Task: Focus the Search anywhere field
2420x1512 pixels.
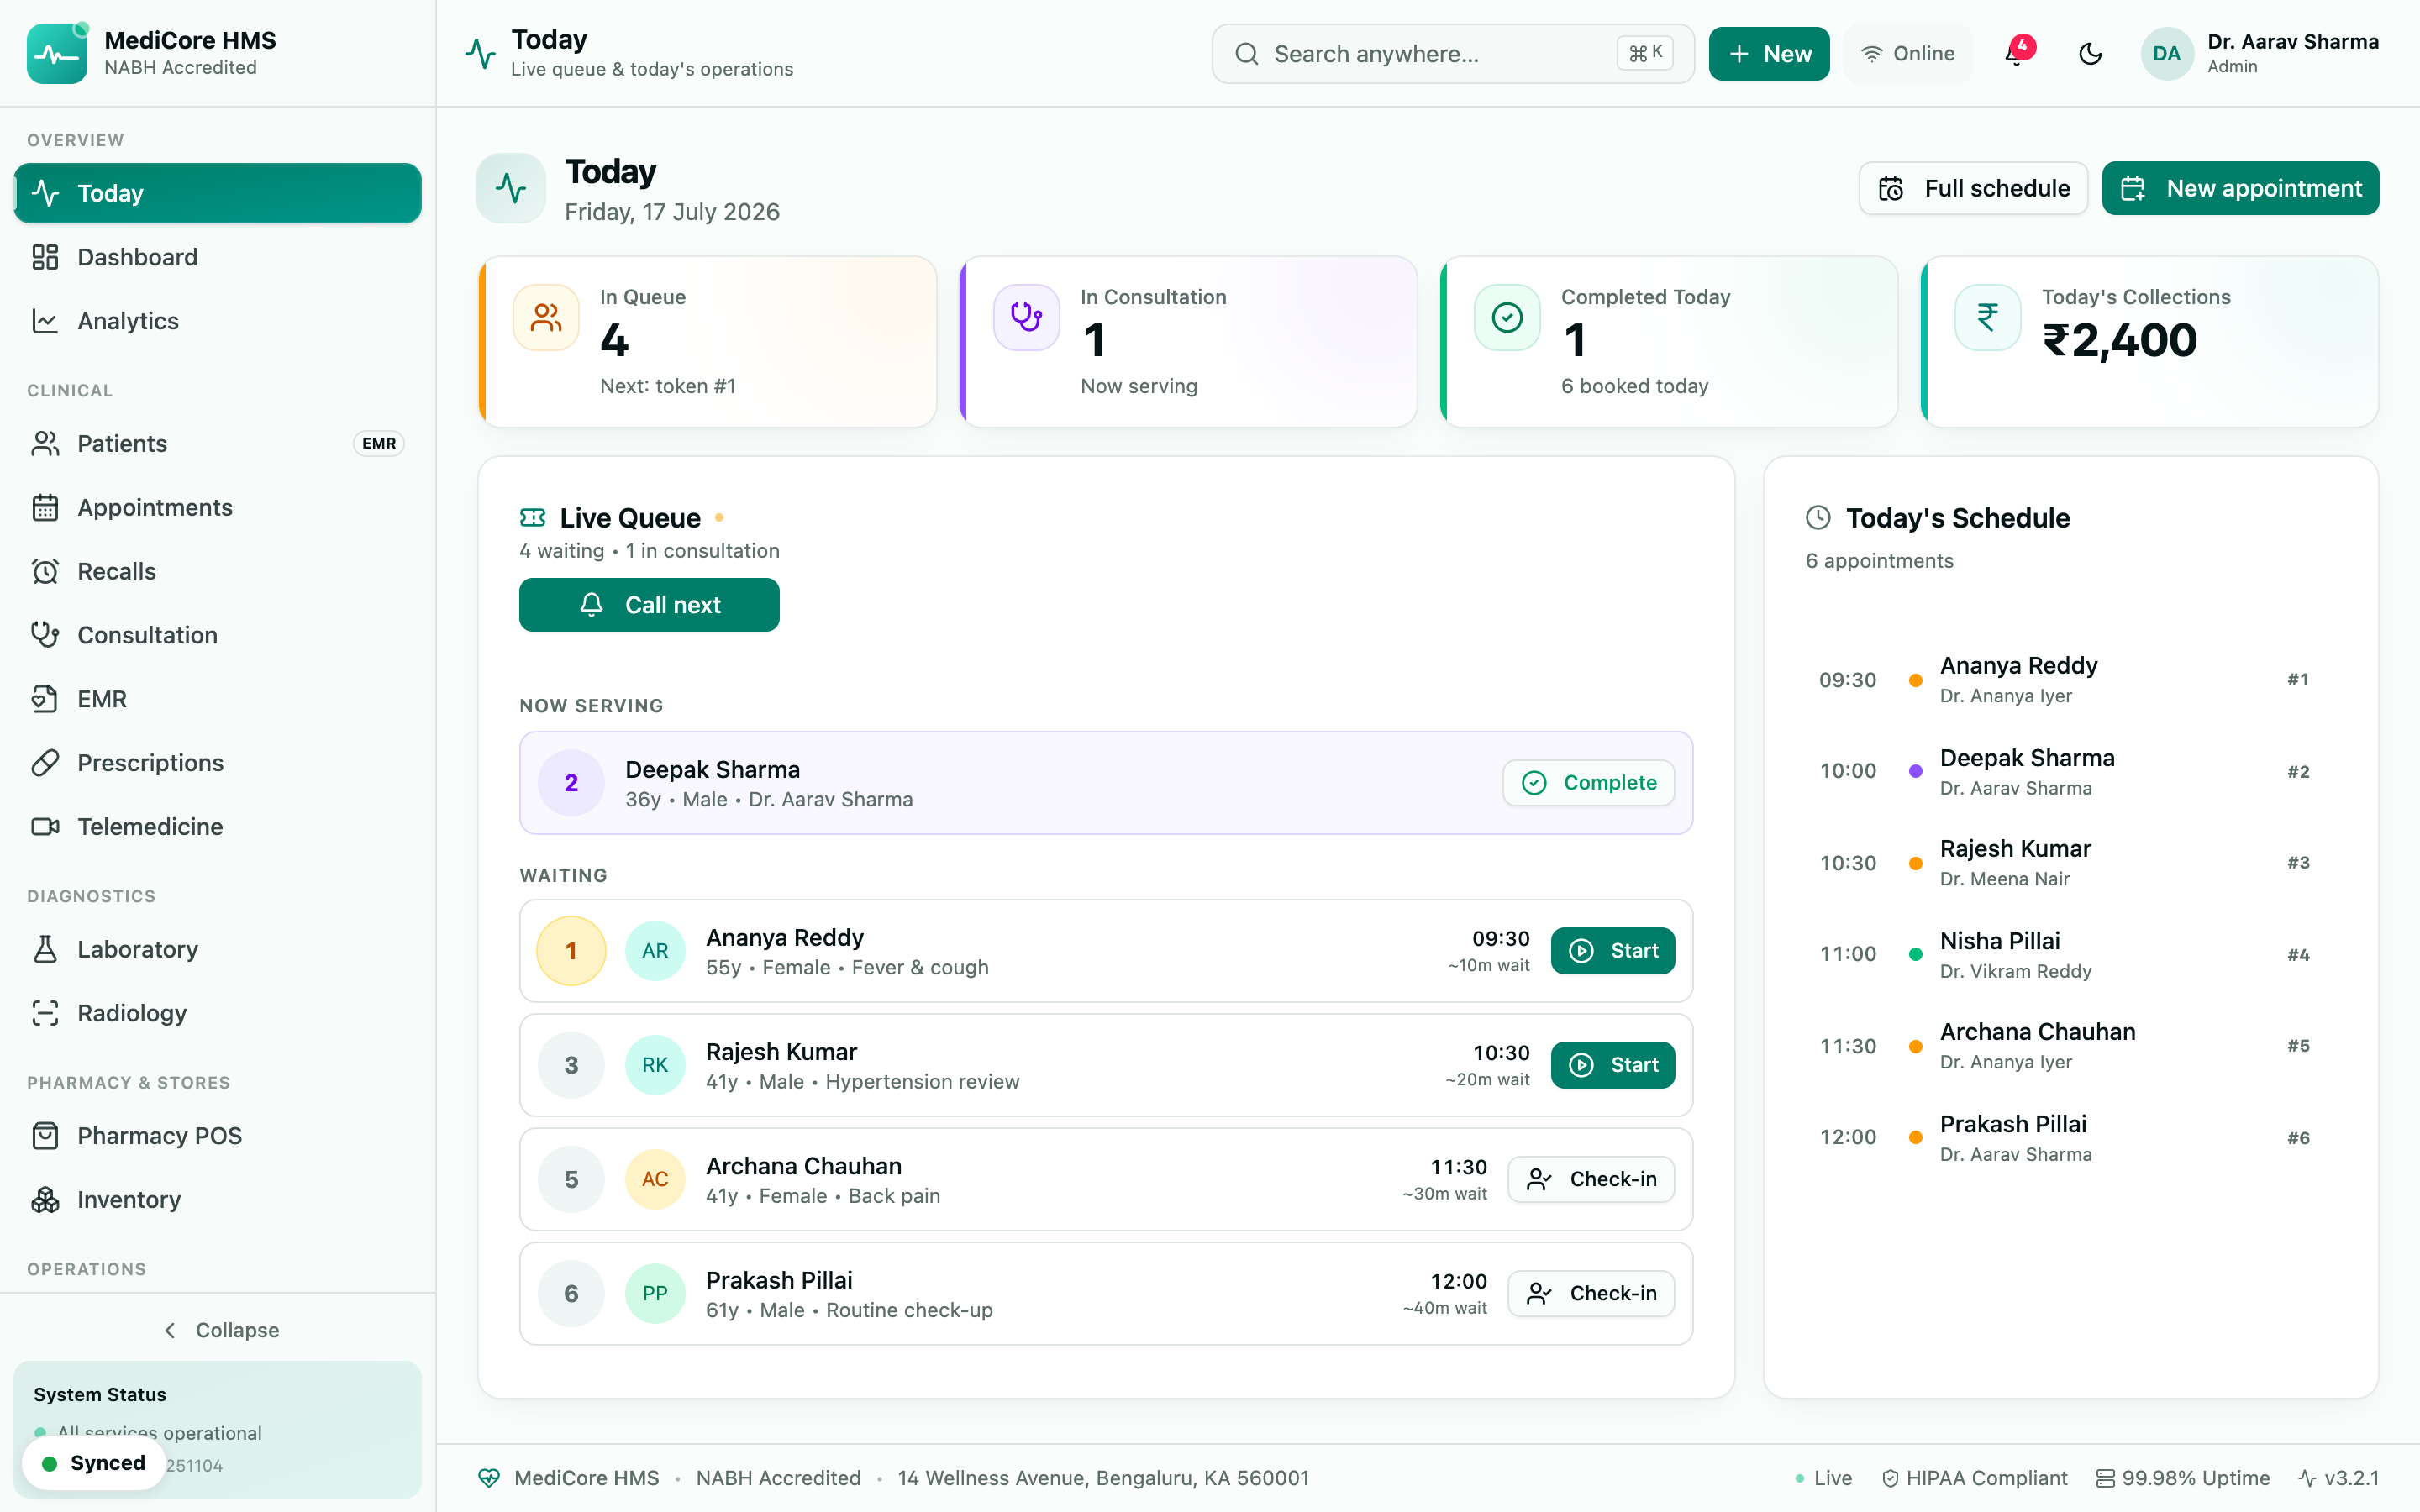Action: (x=1453, y=54)
